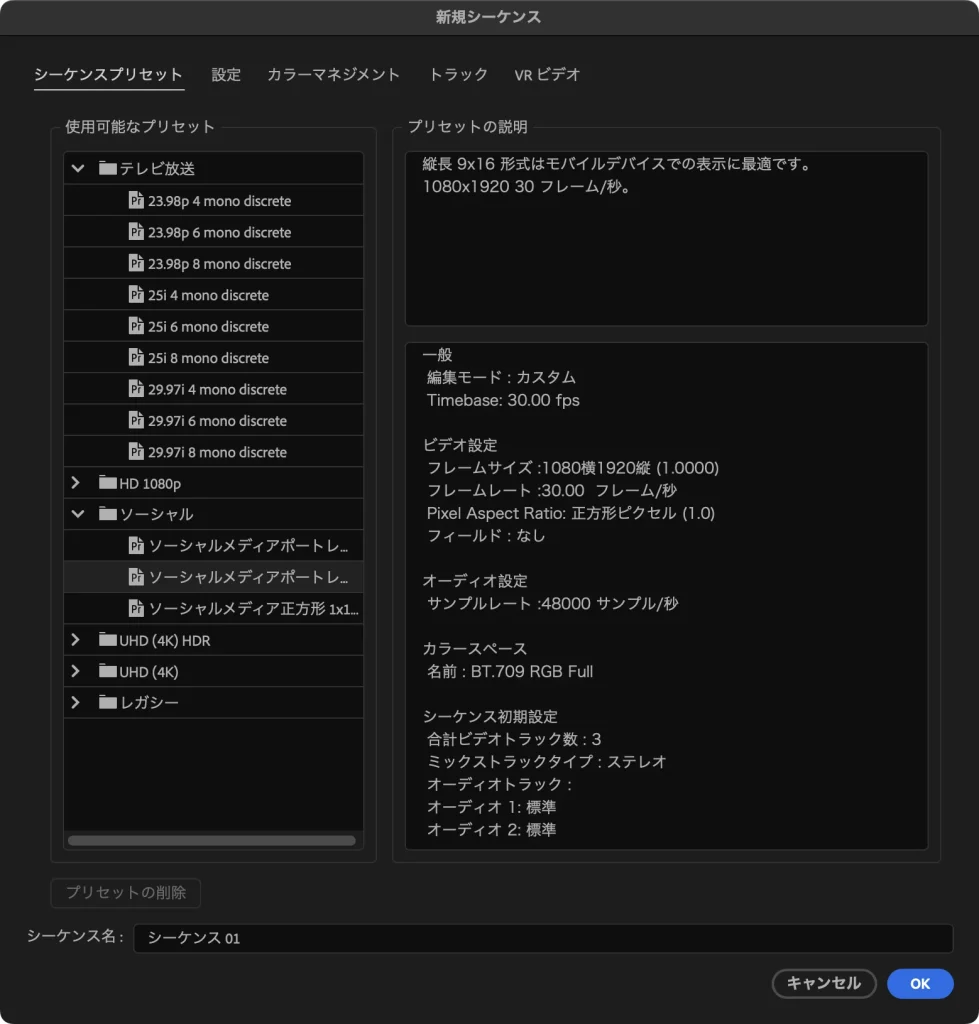The width and height of the screenshot is (979, 1024).
Task: Click the text 'フィールド : なし'
Action: click(485, 536)
